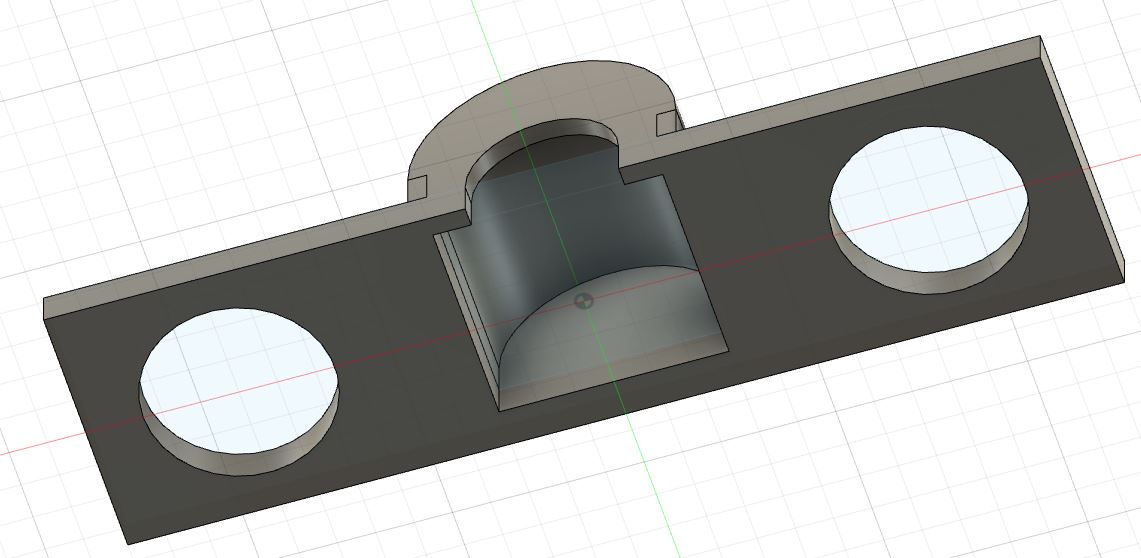Pick the small square notch on tab's left side
The image size is (1141, 558).
(x=417, y=188)
